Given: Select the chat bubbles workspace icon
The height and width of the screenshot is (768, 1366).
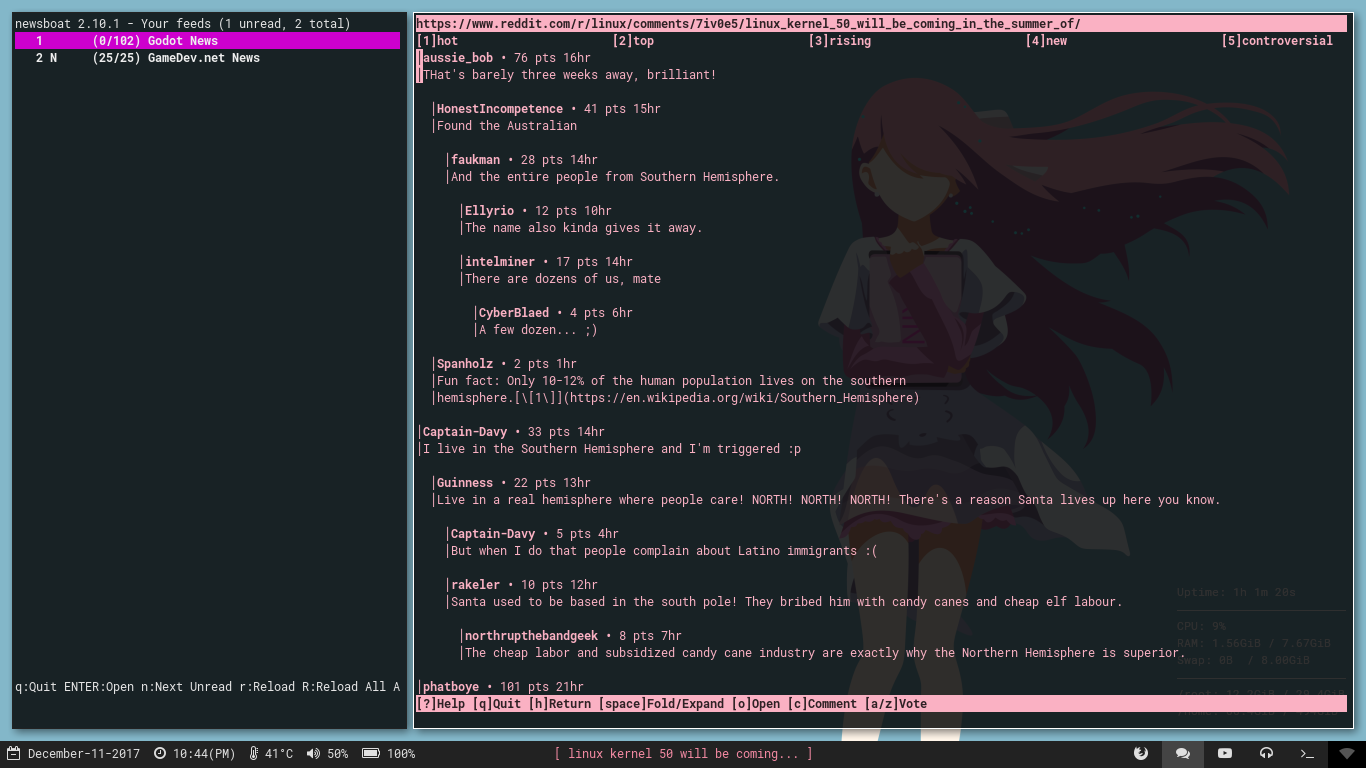Looking at the screenshot, I should tap(1183, 753).
